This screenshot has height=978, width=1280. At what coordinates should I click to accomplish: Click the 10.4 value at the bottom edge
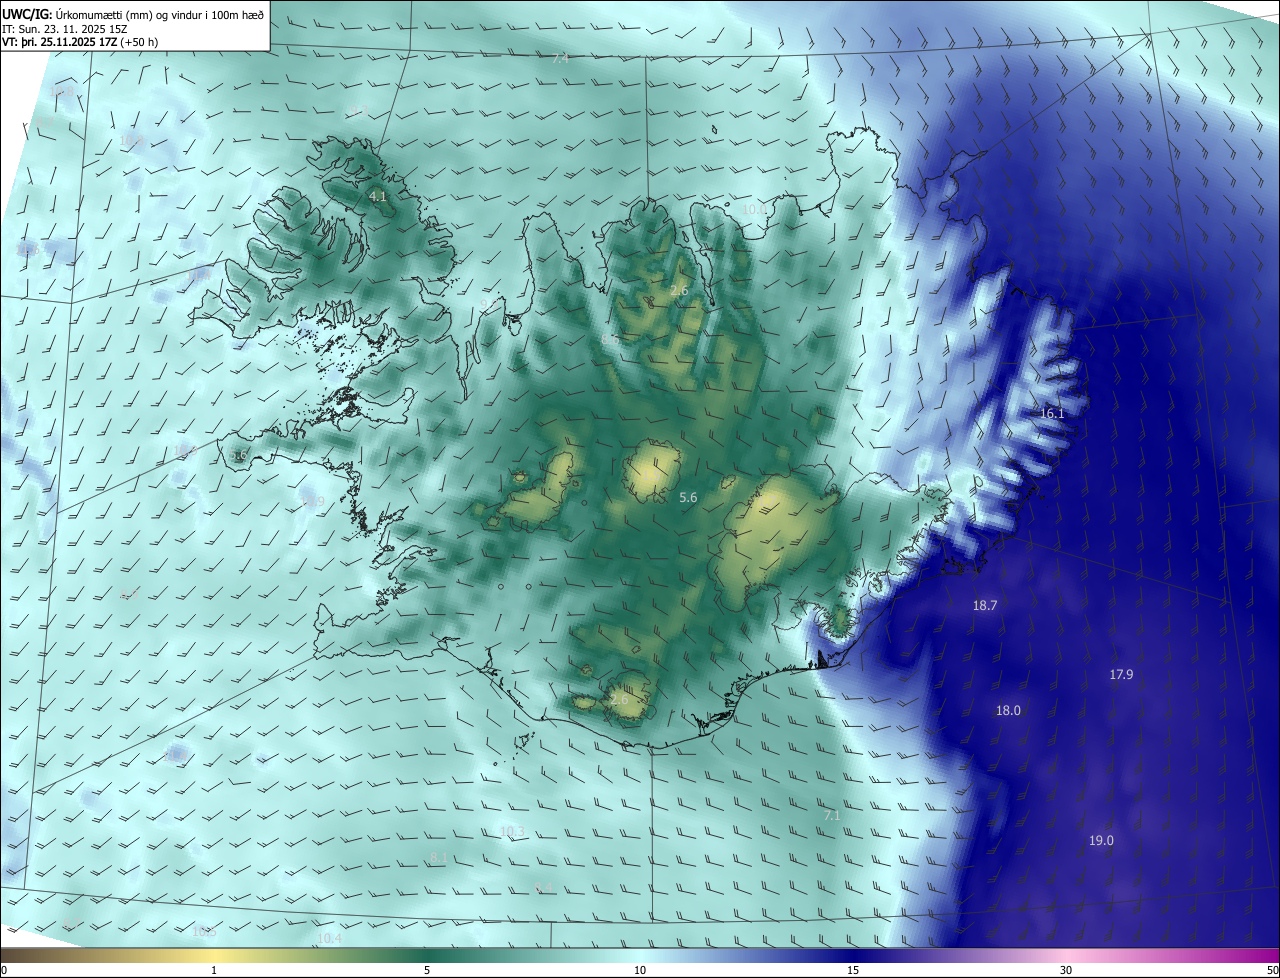tap(329, 938)
